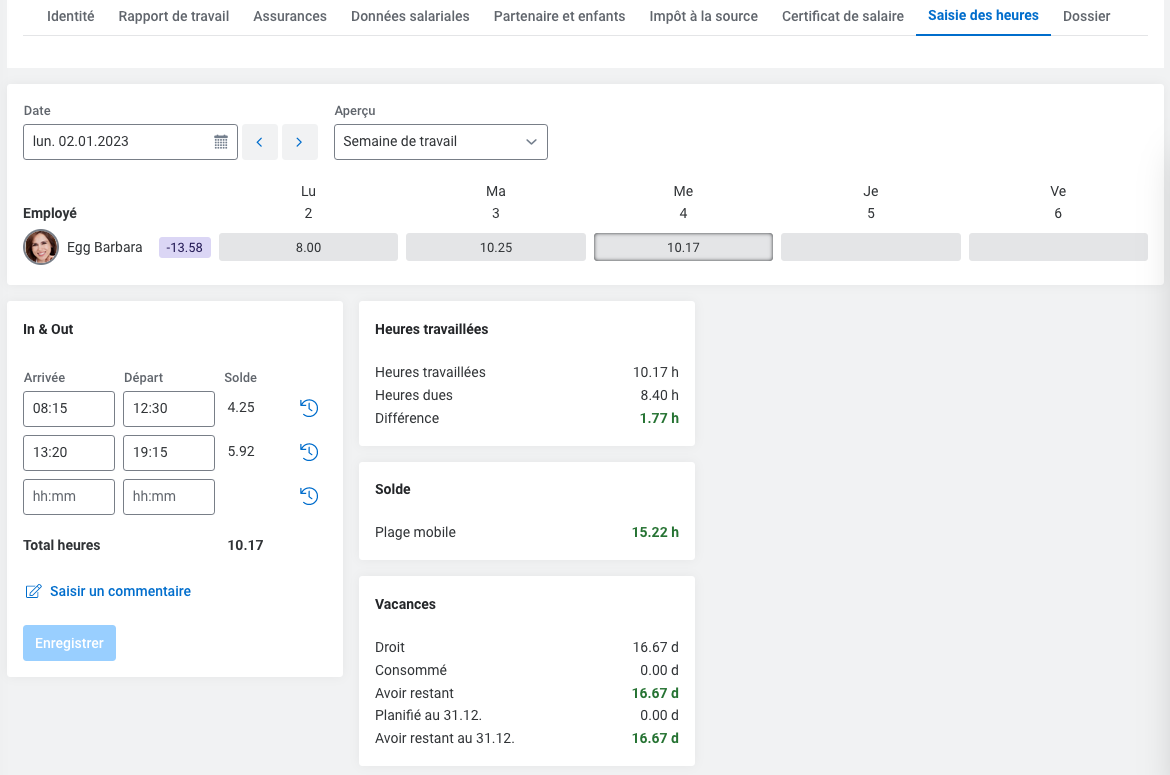Open the Dossier tab

[x=1086, y=16]
